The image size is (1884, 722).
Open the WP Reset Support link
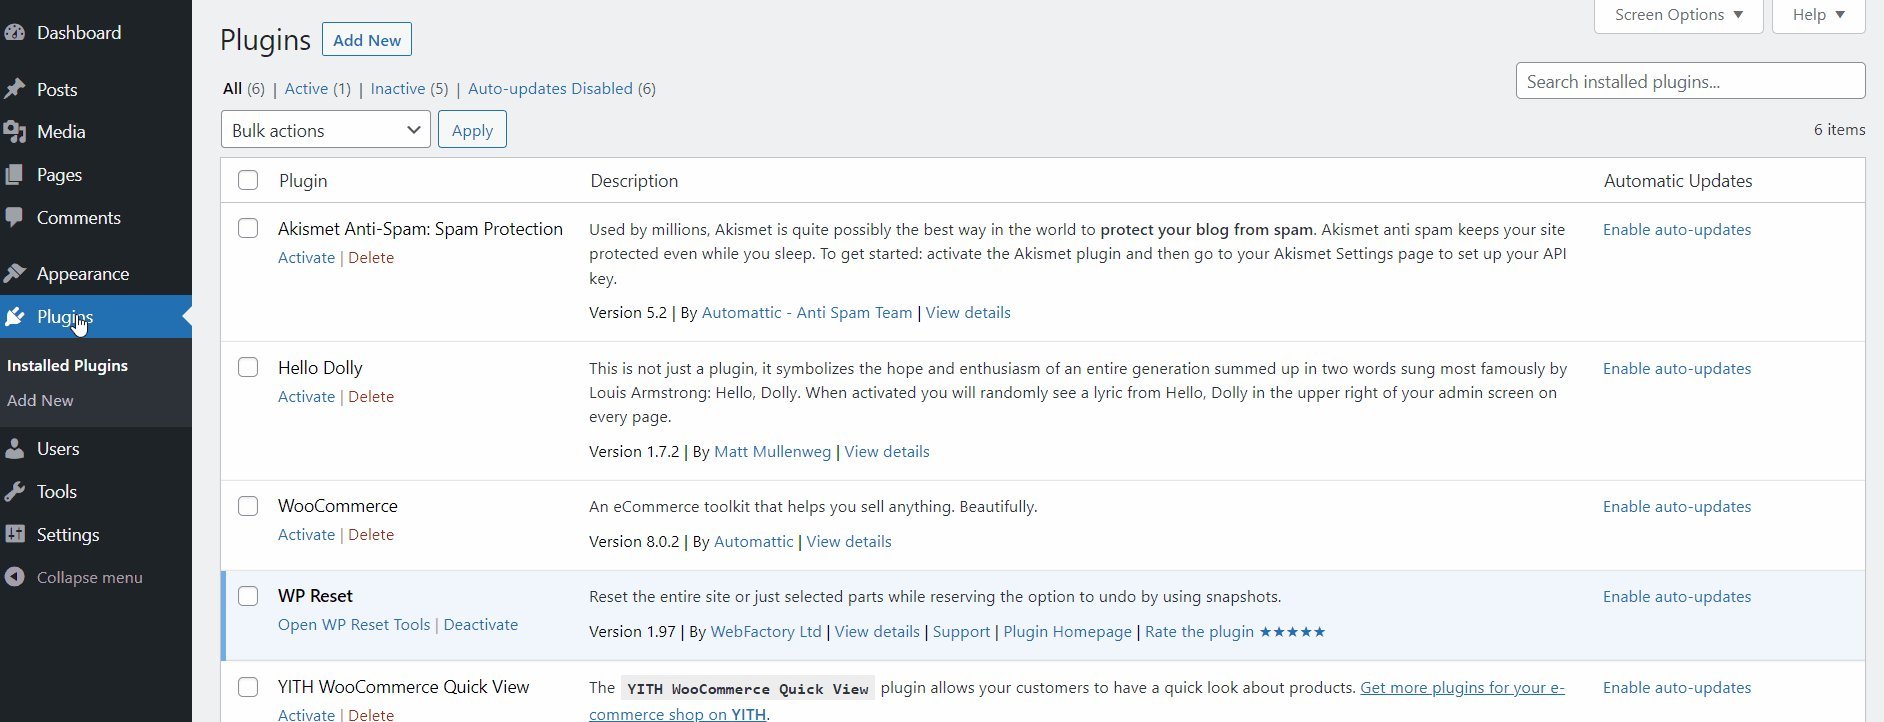[961, 632]
